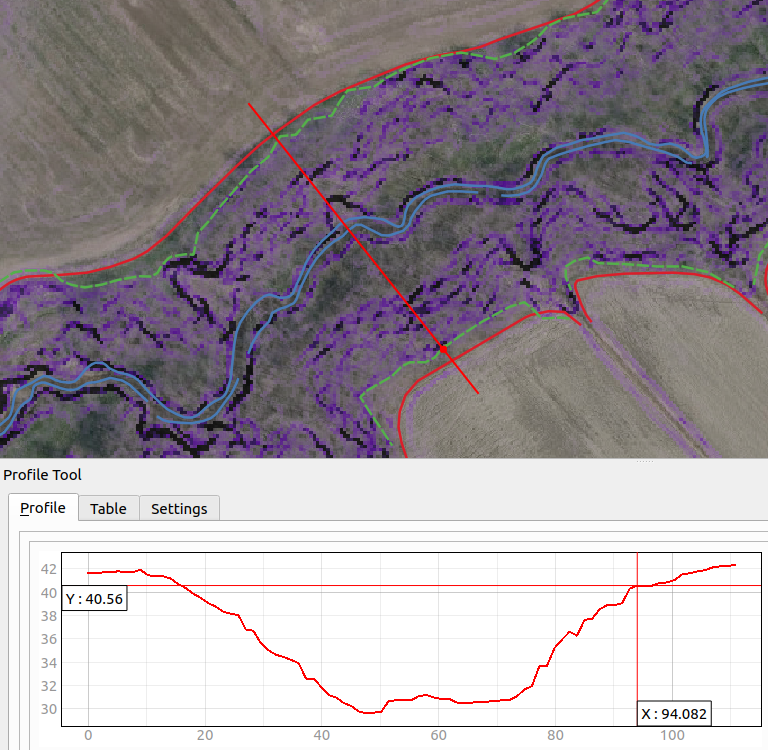Click the red endpoint dot on the profile line
Viewport: 768px width, 750px height.
coord(443,349)
